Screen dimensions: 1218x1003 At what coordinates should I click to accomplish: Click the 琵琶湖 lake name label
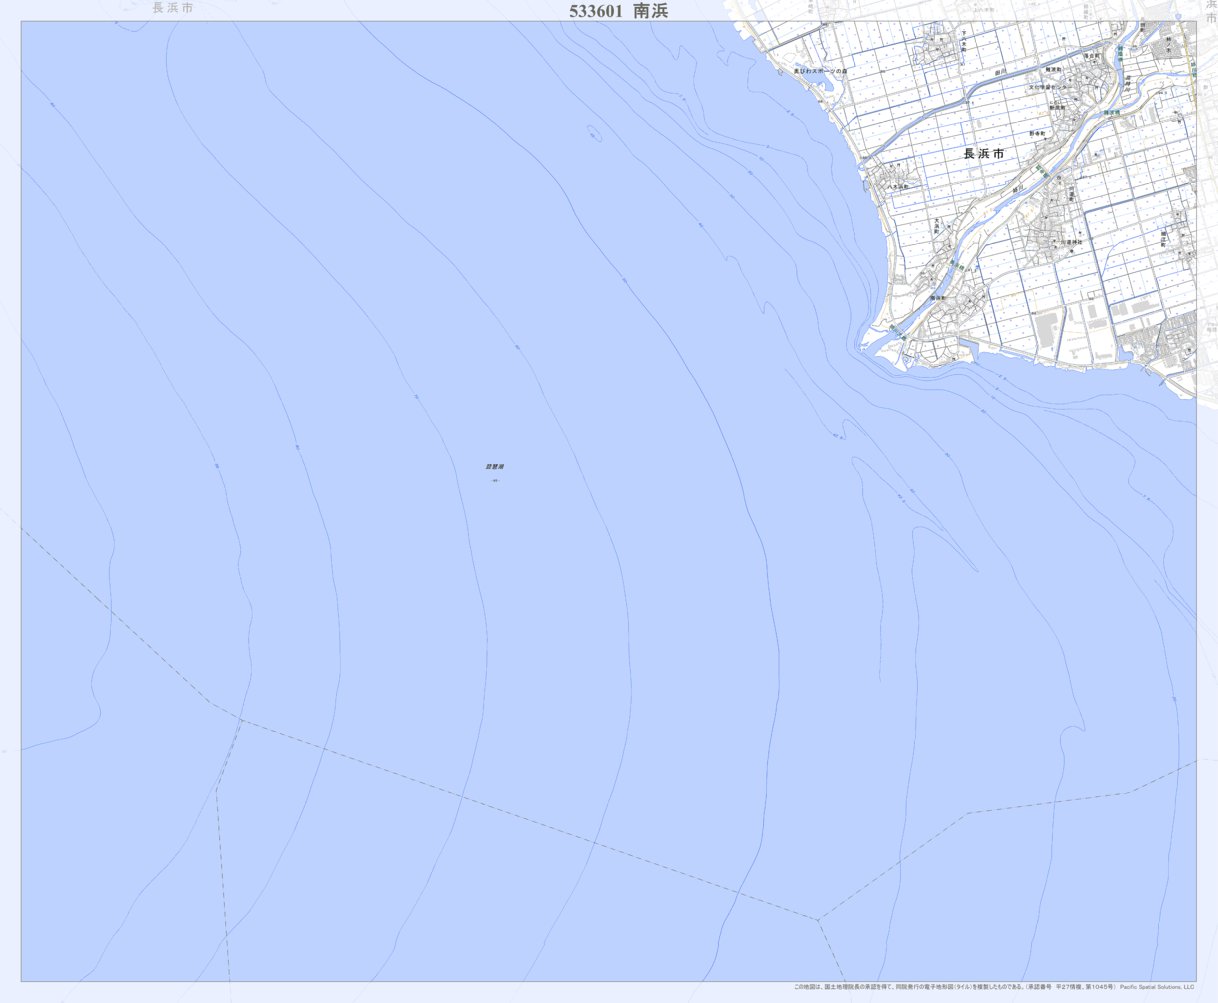pos(495,466)
